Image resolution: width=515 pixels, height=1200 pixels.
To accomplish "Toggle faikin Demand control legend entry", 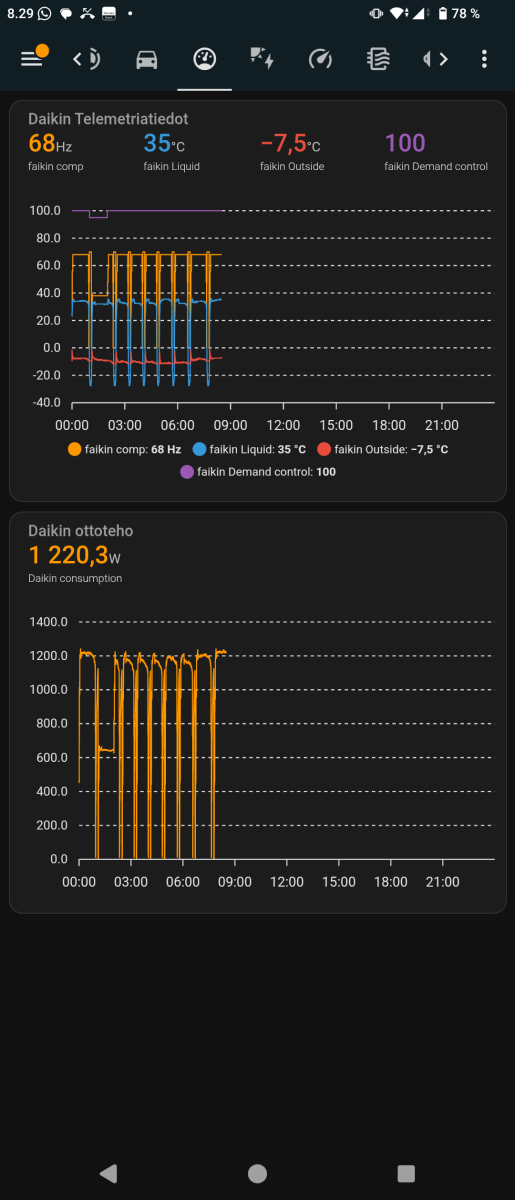I will tap(258, 471).
